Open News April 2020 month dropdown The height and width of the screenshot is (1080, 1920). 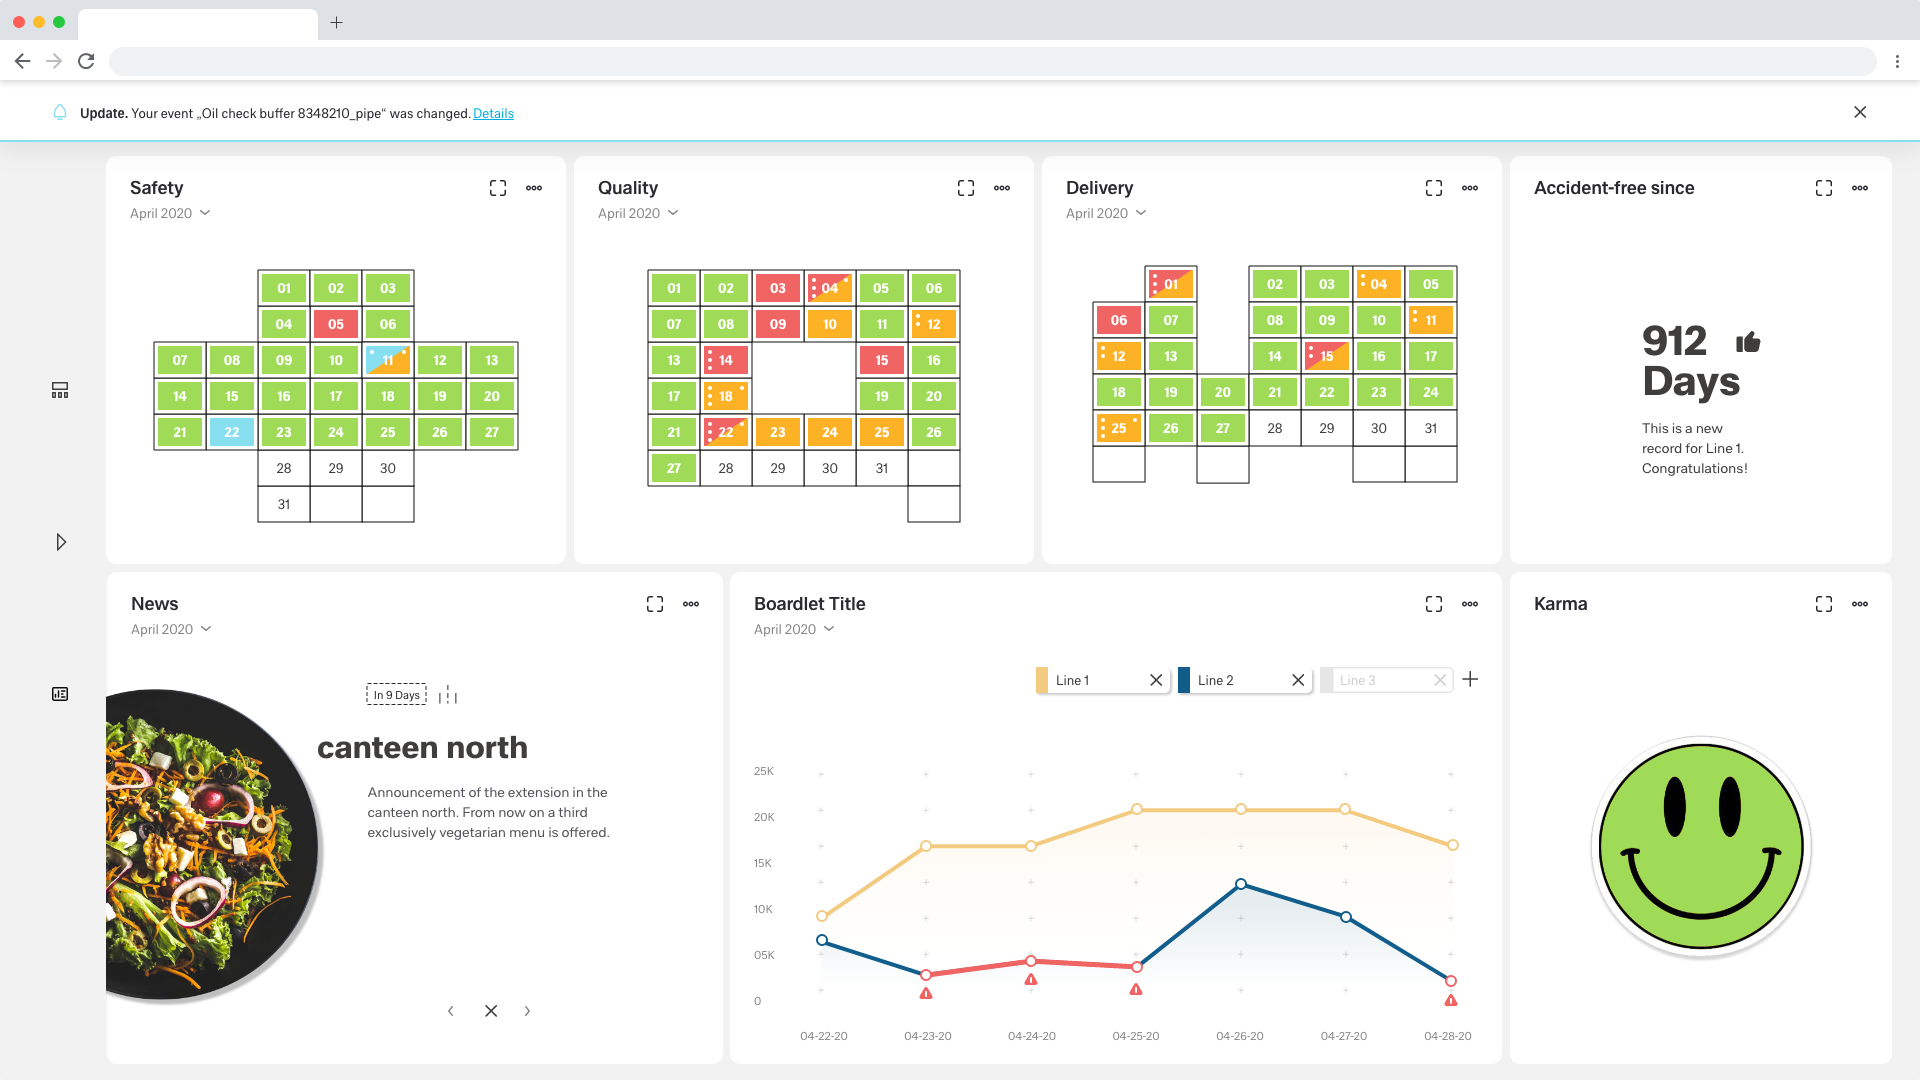tap(171, 629)
